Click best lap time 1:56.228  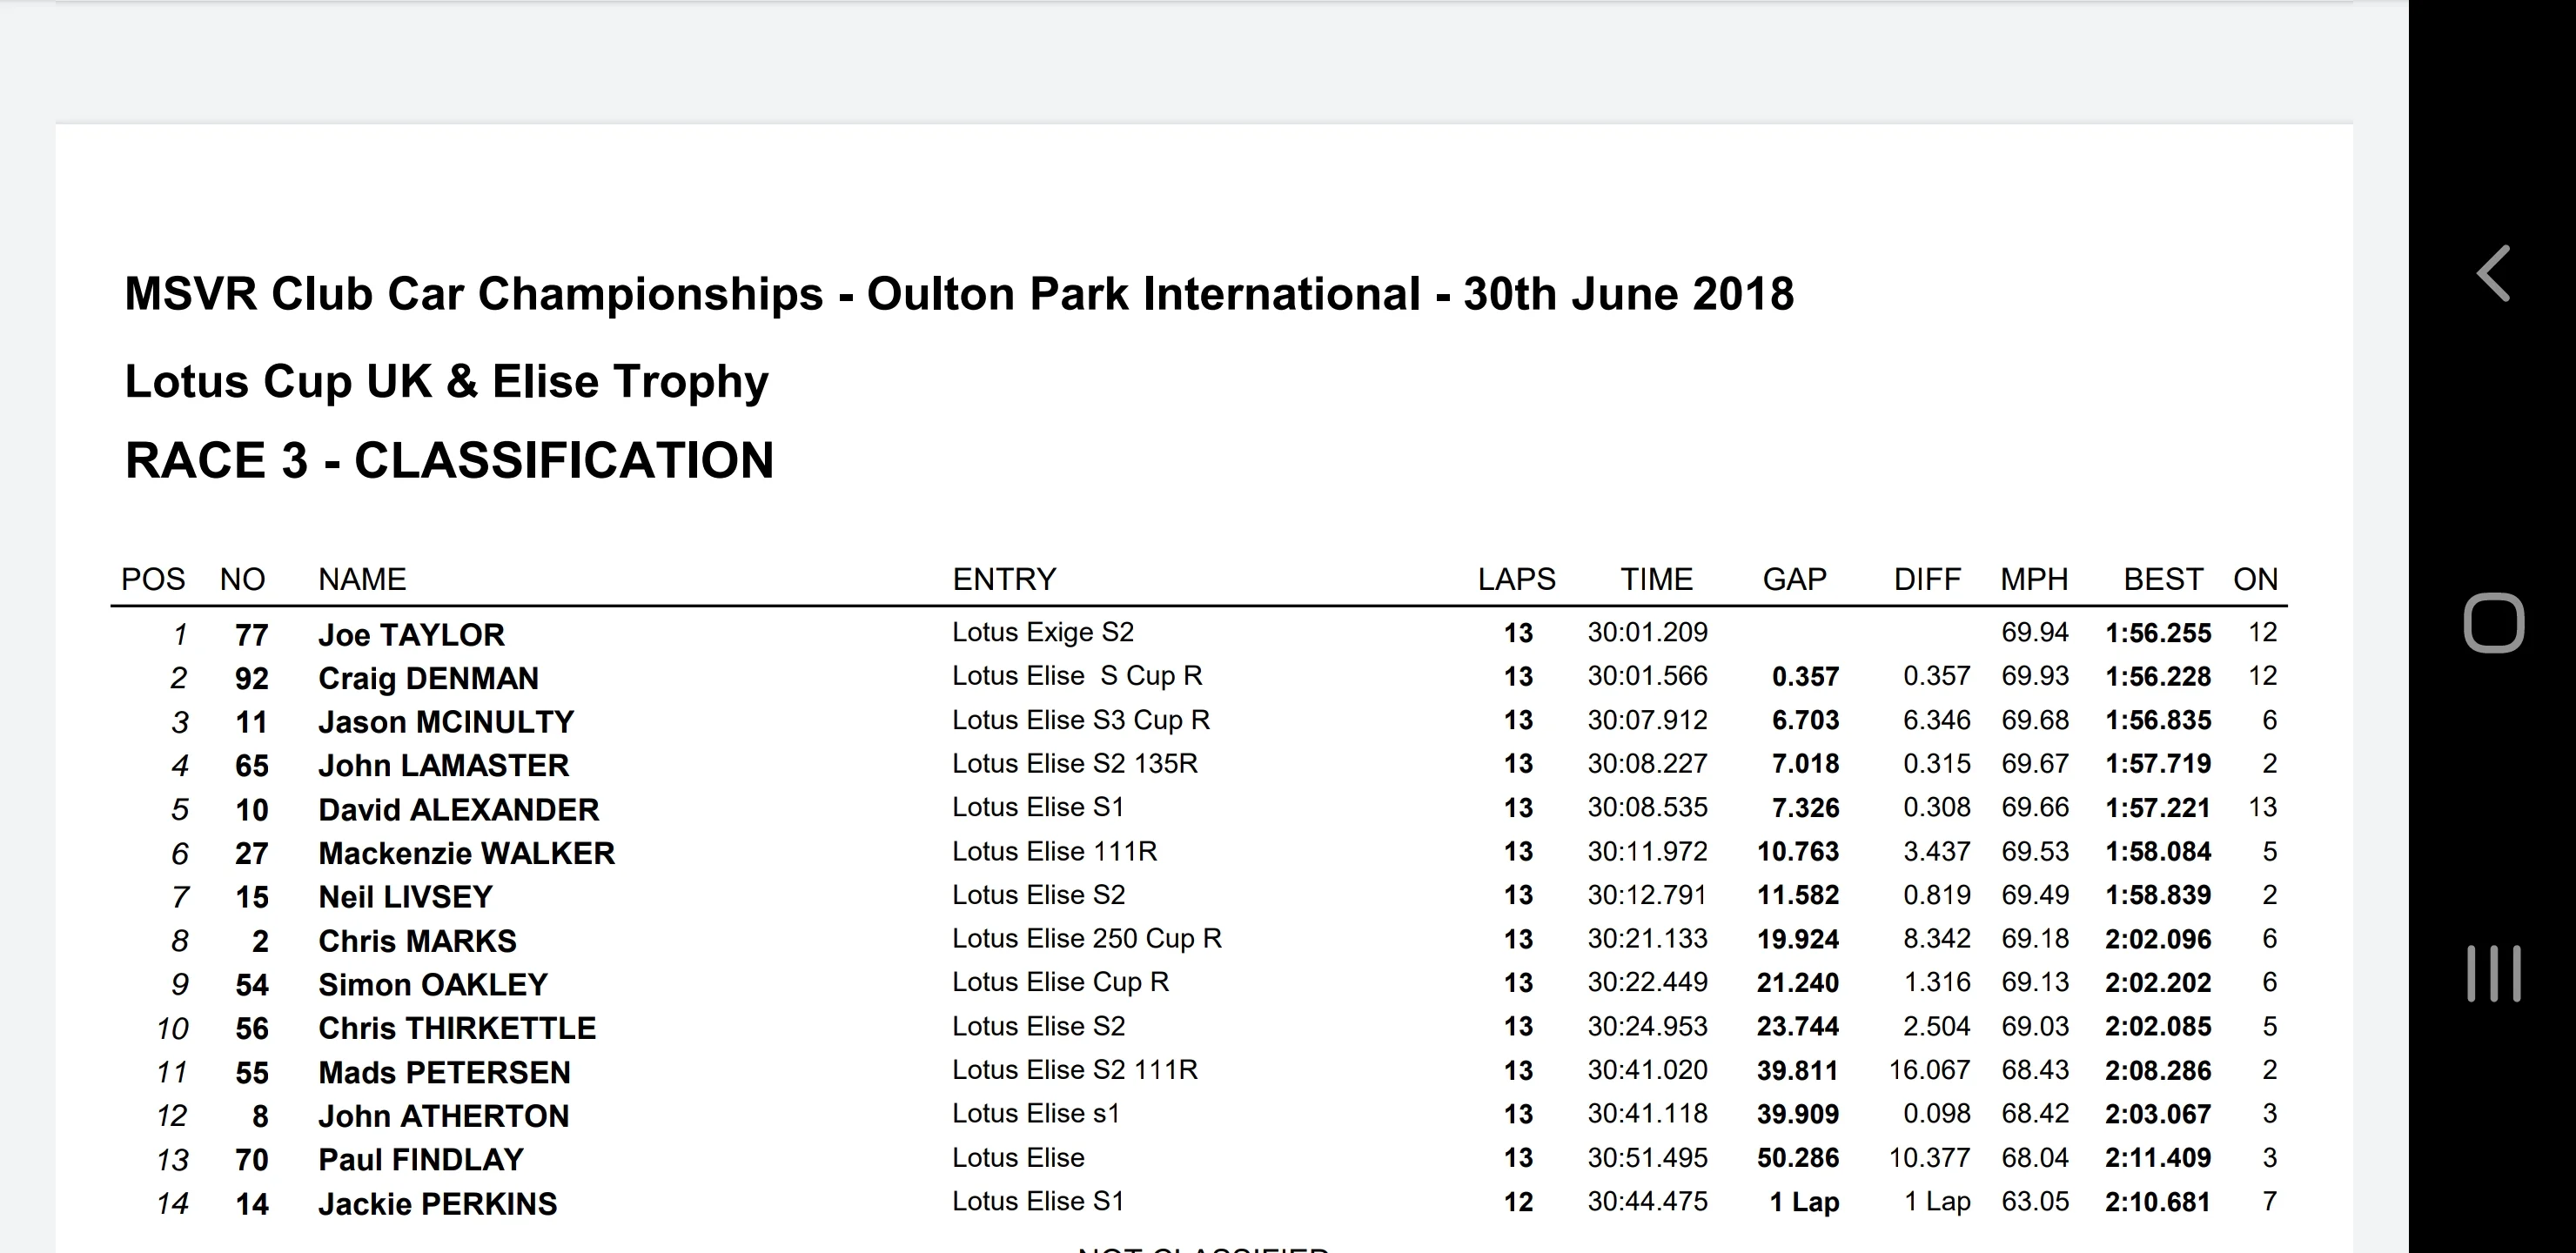tap(2158, 677)
